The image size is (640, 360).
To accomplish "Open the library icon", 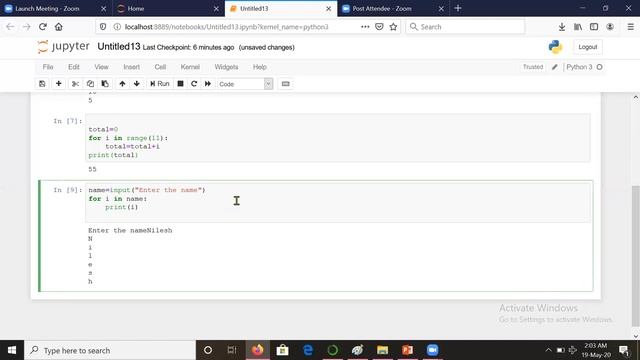I will (x=578, y=27).
